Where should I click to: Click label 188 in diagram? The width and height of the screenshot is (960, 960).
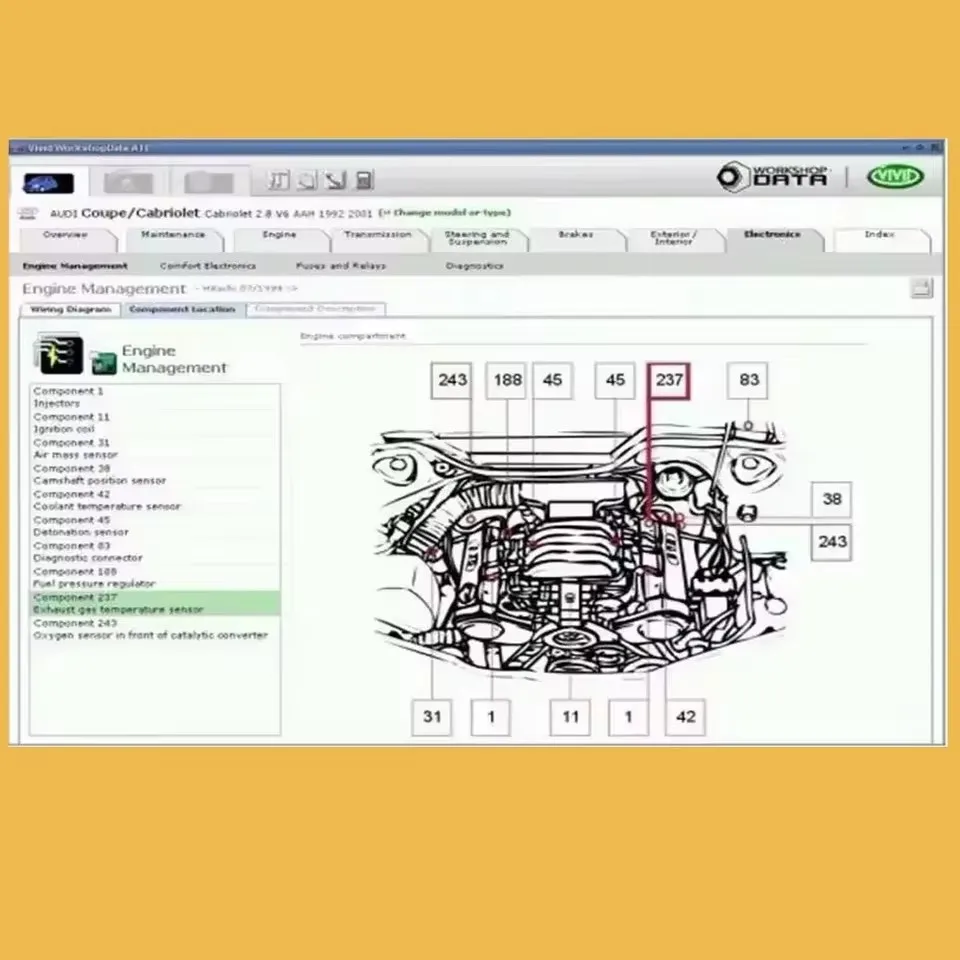pyautogui.click(x=507, y=380)
